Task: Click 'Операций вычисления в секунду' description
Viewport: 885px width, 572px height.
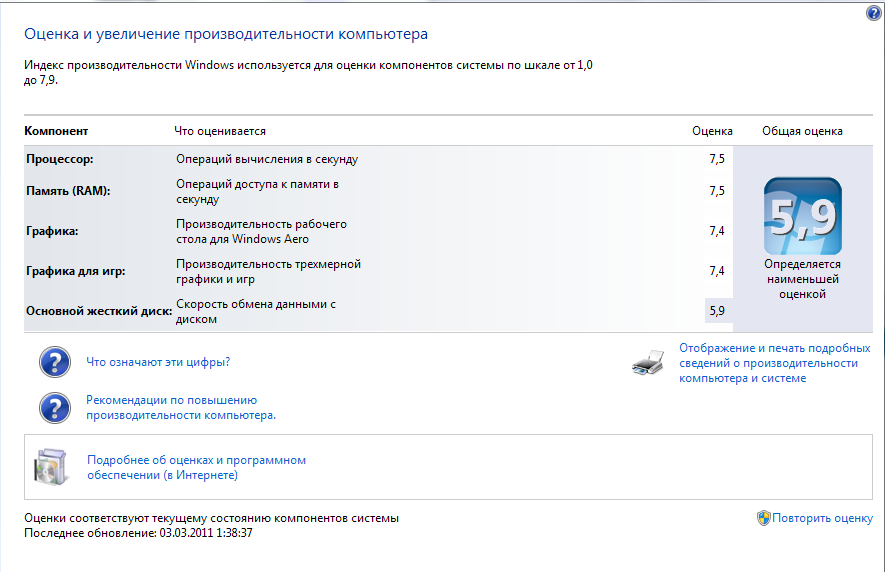Action: (x=267, y=159)
